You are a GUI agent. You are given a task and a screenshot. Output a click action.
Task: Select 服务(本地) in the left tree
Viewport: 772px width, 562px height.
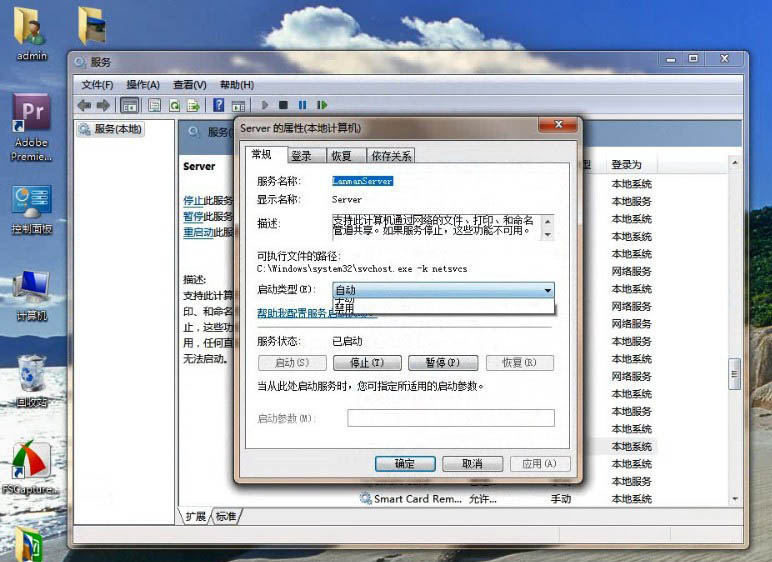click(111, 129)
